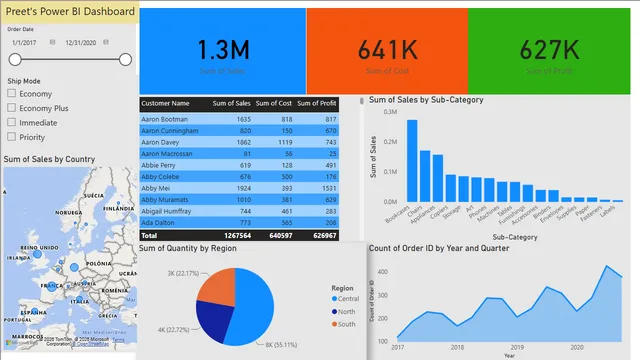This screenshot has height=360, width=640.
Task: Select the Aaron Bootman row name
Action: click(x=164, y=119)
